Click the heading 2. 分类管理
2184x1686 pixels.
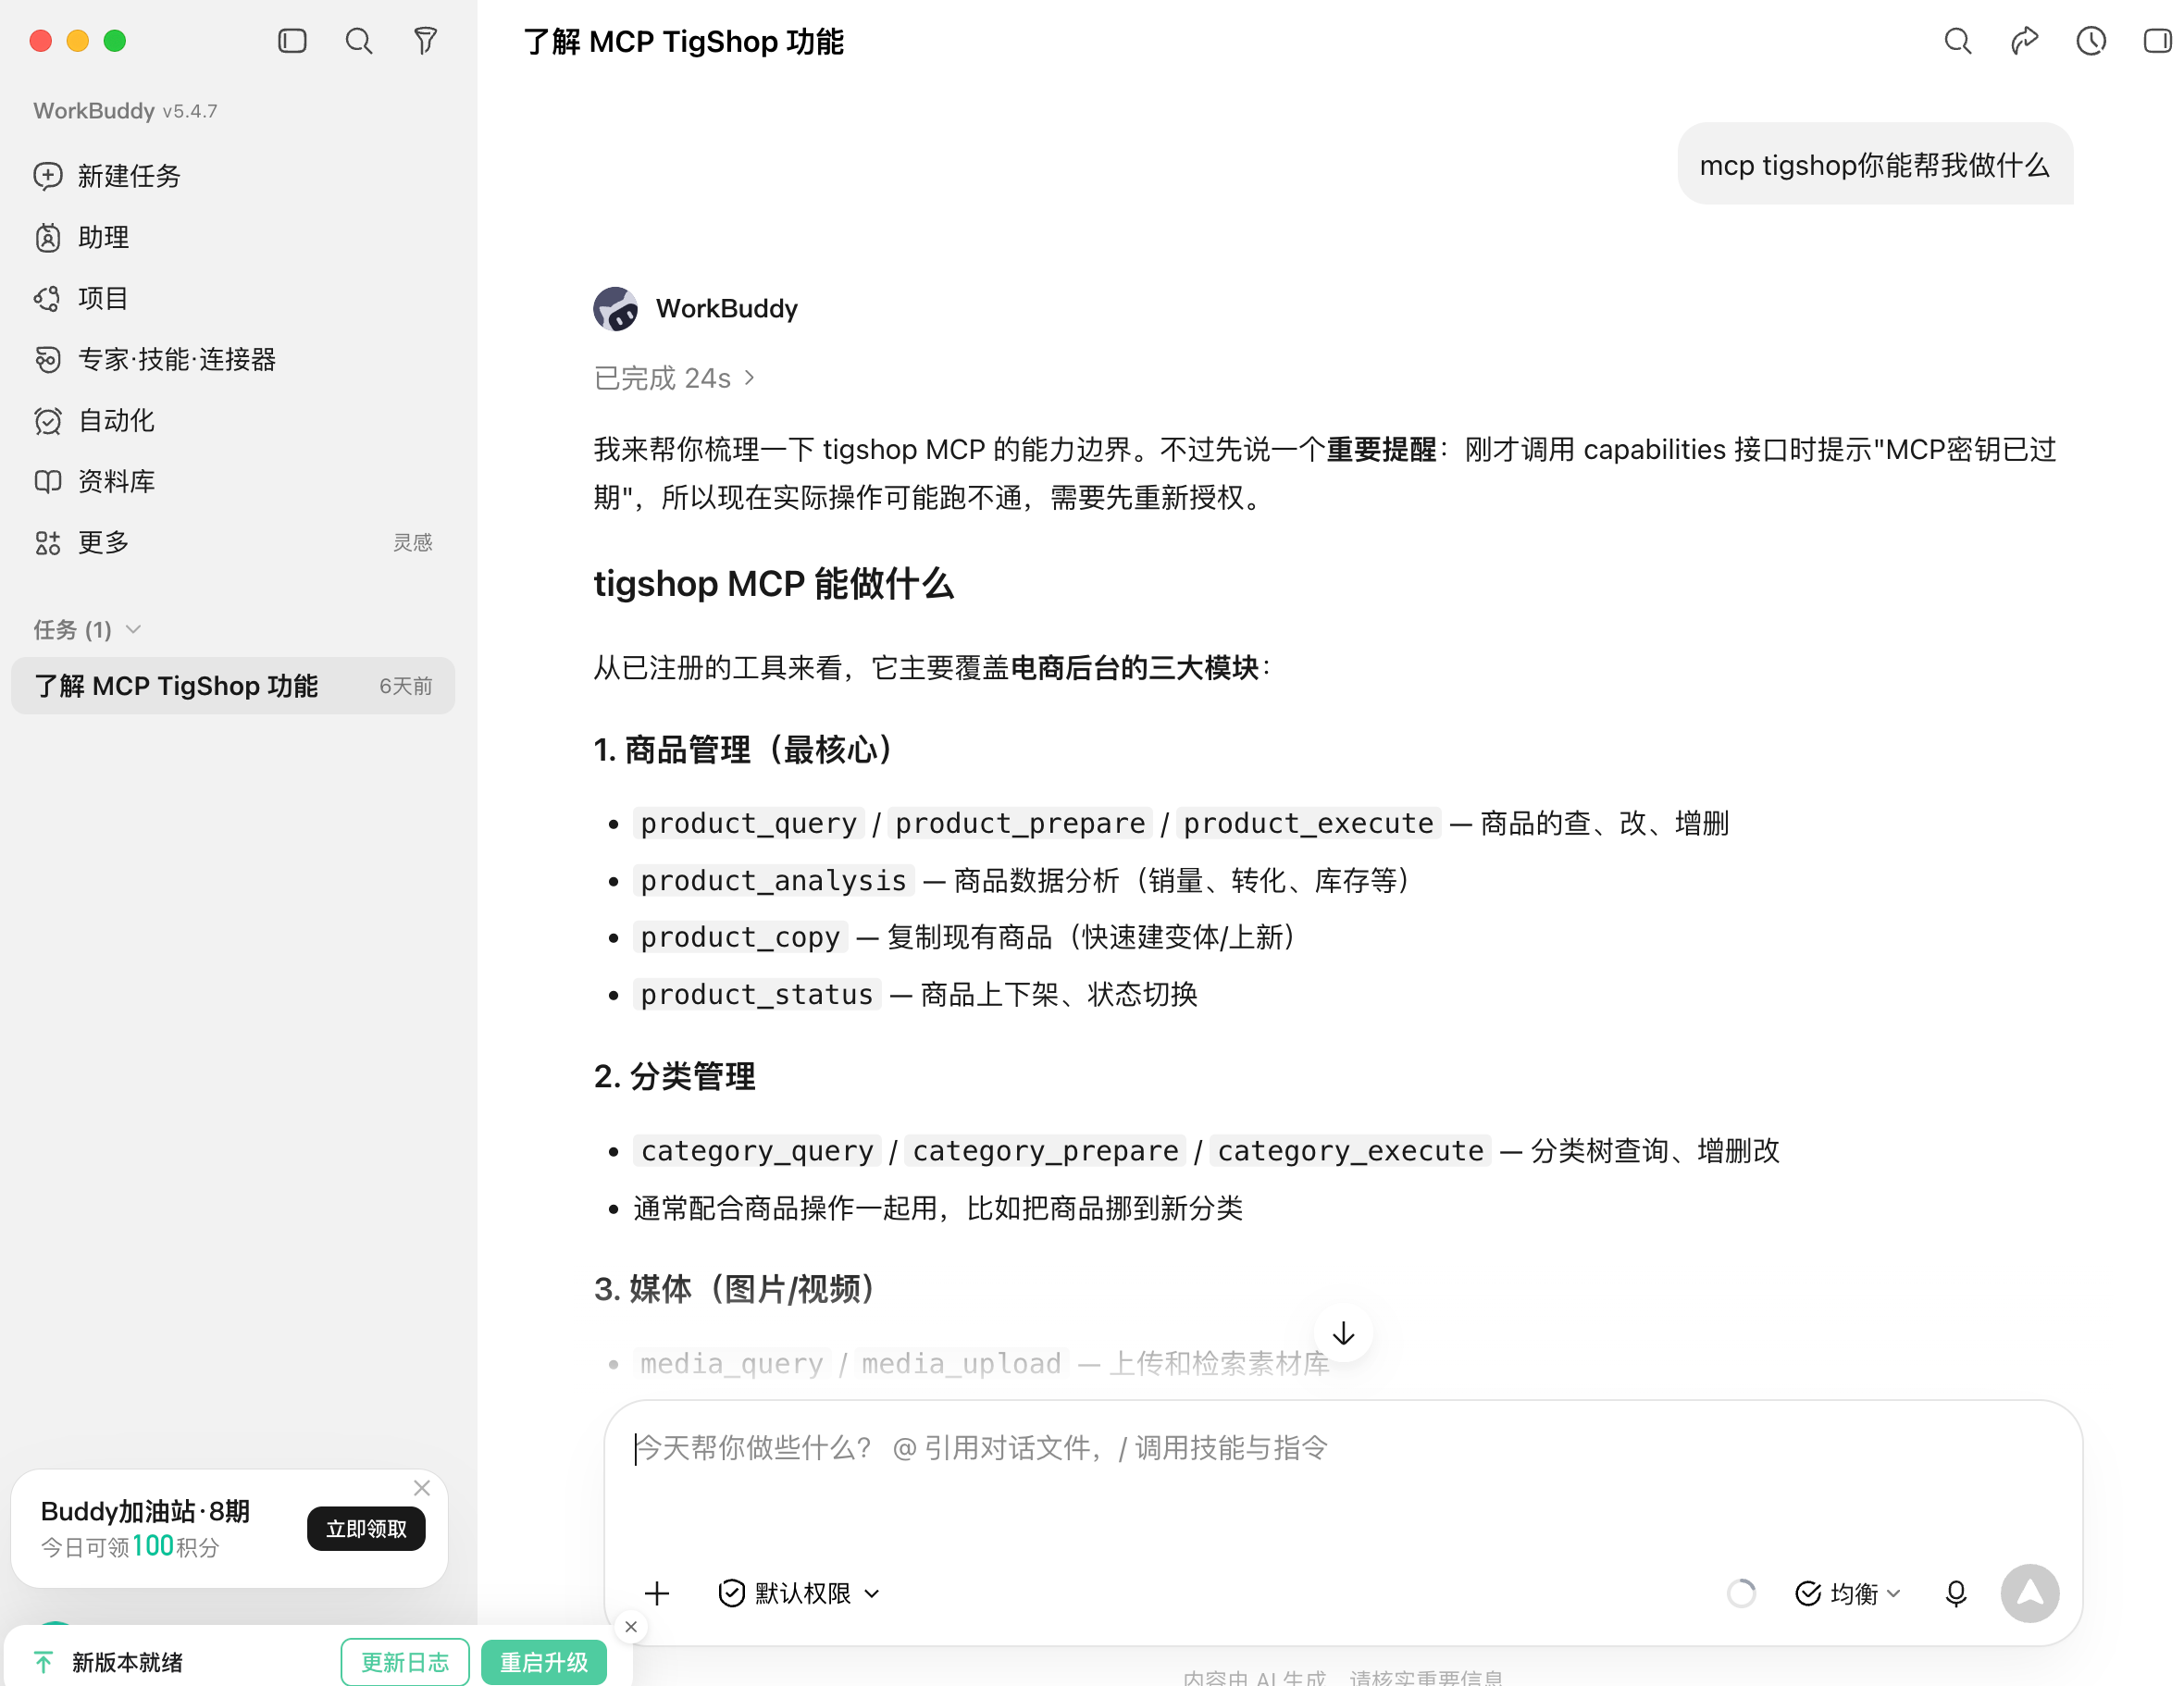coord(674,1076)
